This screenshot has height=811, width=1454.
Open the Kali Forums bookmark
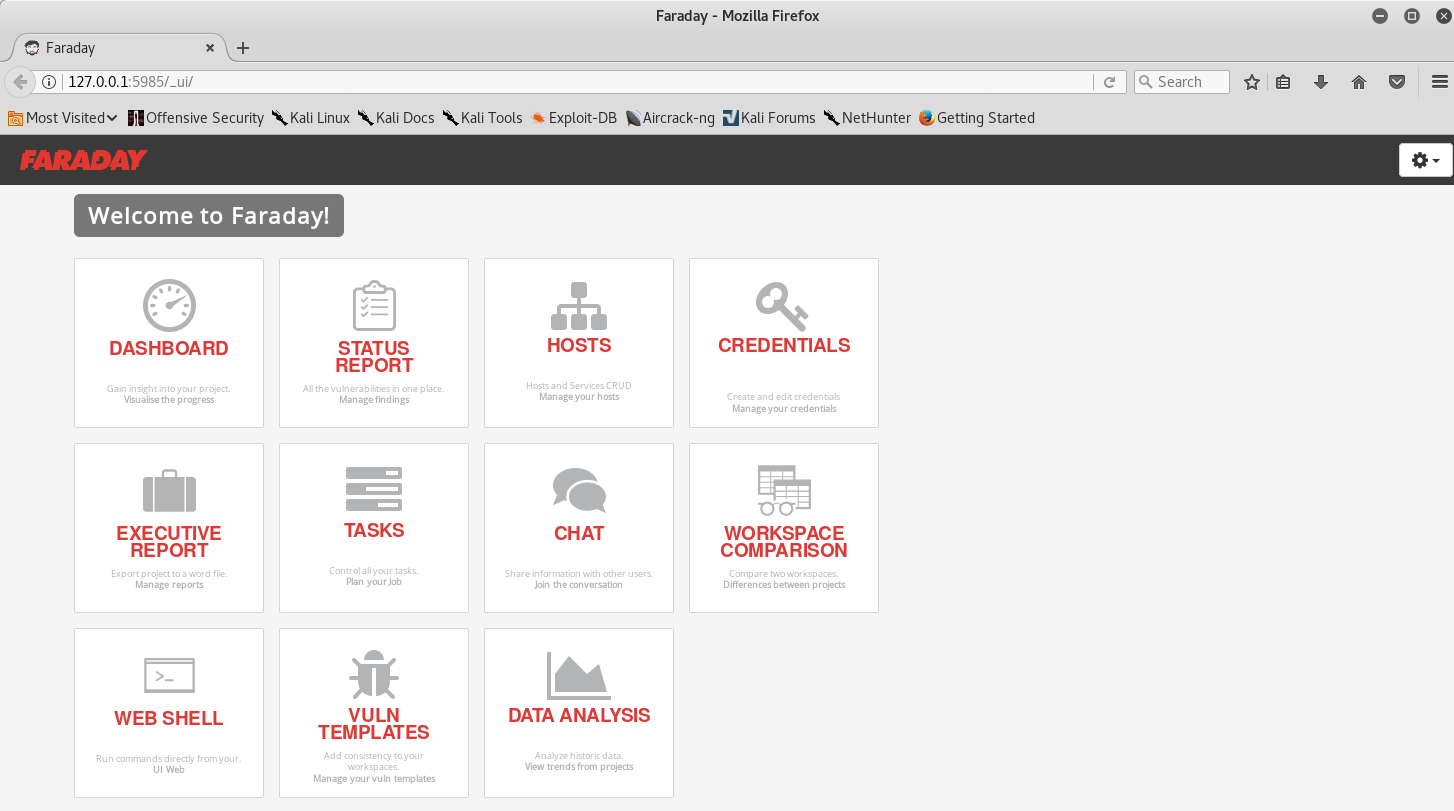pos(769,118)
